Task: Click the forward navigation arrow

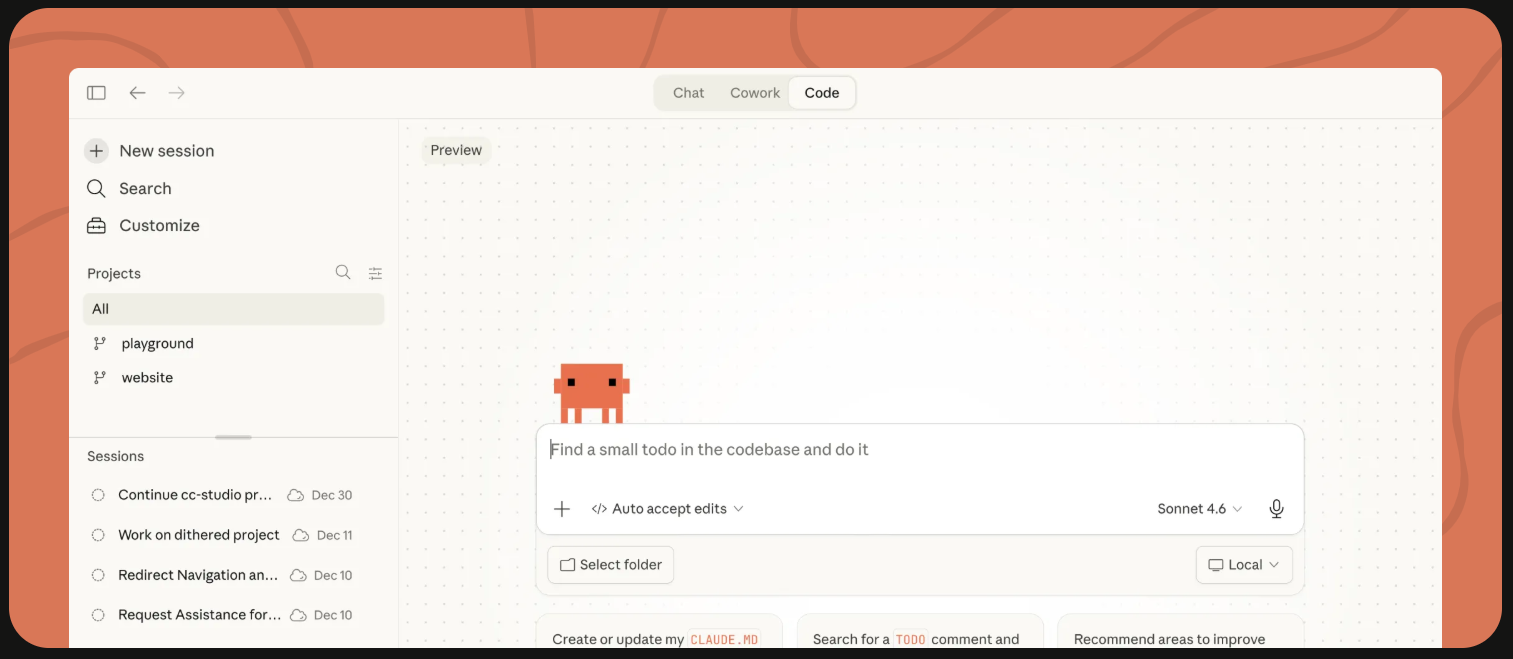Action: [177, 93]
